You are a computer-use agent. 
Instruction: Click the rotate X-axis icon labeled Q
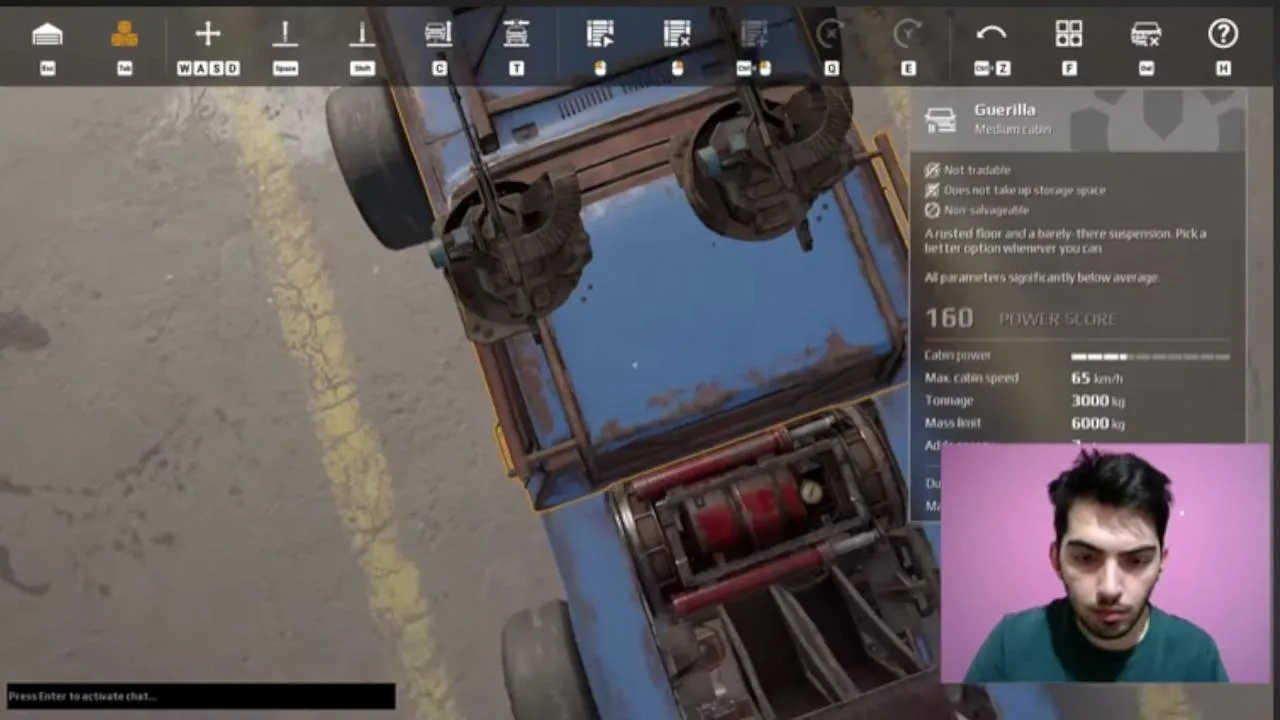click(x=830, y=35)
